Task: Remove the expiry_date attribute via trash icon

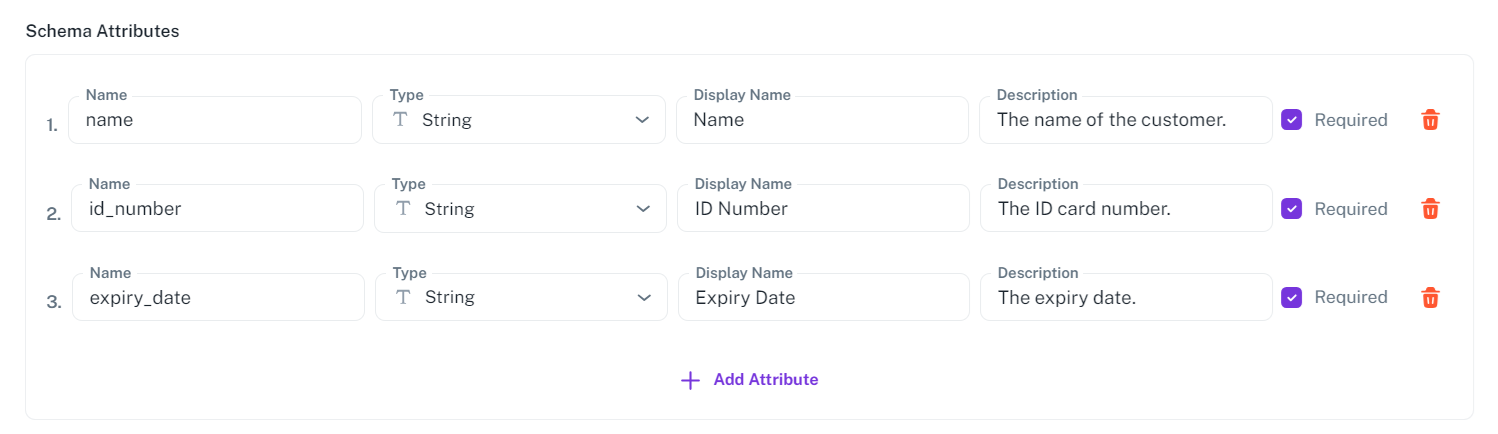Action: pyautogui.click(x=1430, y=297)
